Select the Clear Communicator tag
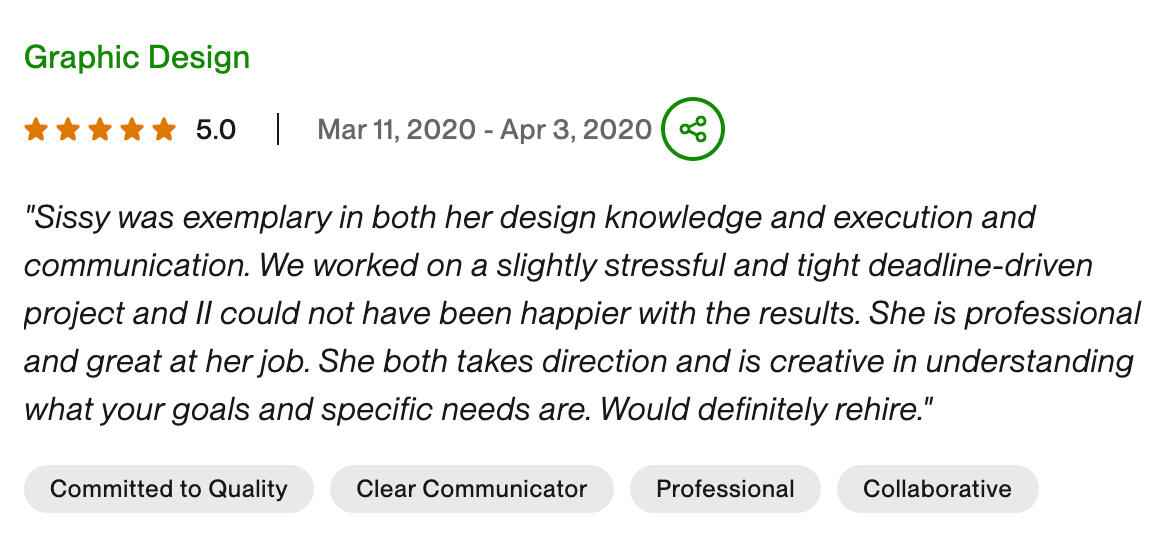 pos(472,489)
